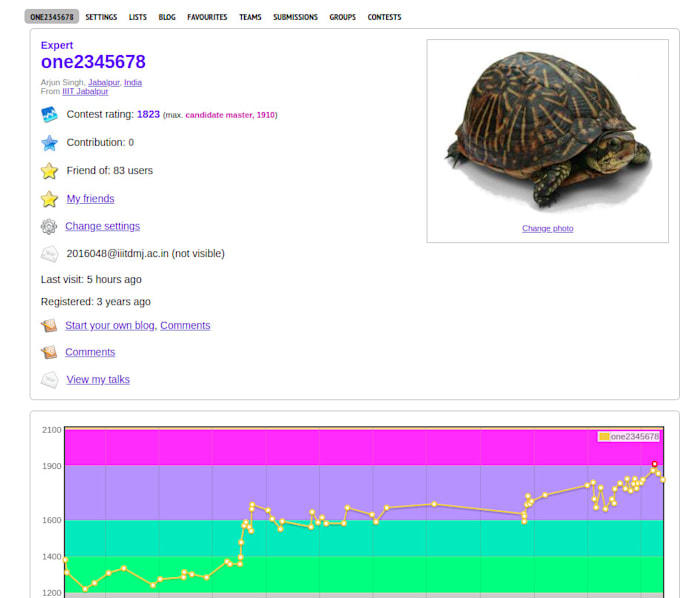Click the star icon beside My friends
Screen dimensions: 680x598
[x=49, y=199]
